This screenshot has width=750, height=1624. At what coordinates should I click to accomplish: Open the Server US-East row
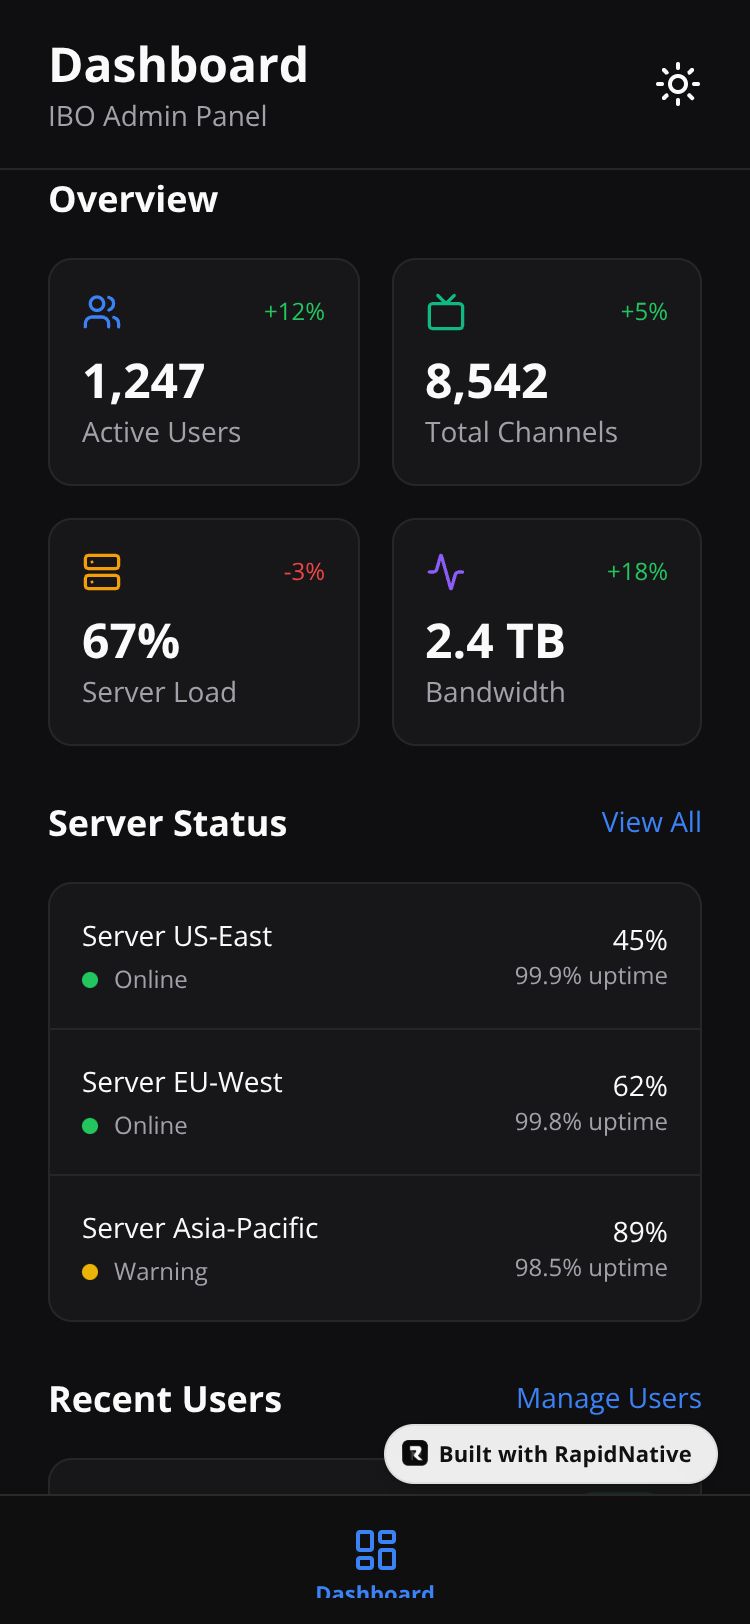pos(375,957)
